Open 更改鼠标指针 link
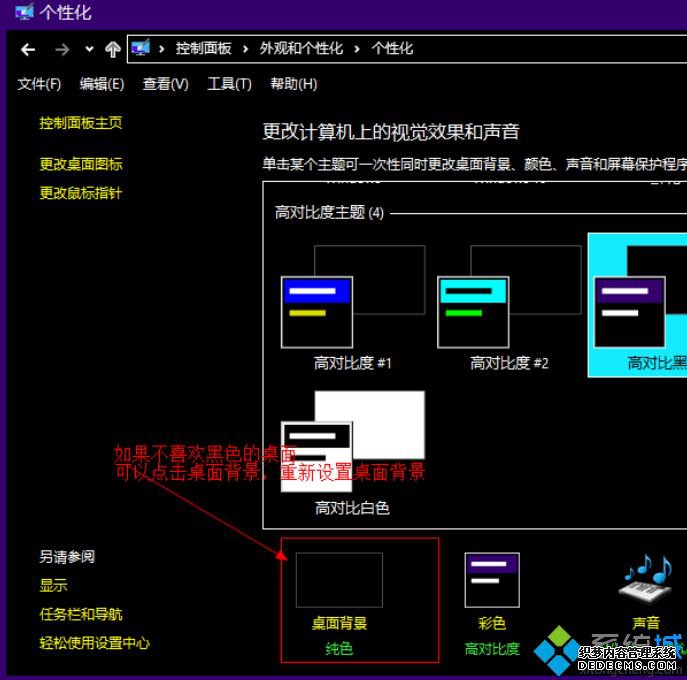Screen dimensions: 687x680 point(81,193)
